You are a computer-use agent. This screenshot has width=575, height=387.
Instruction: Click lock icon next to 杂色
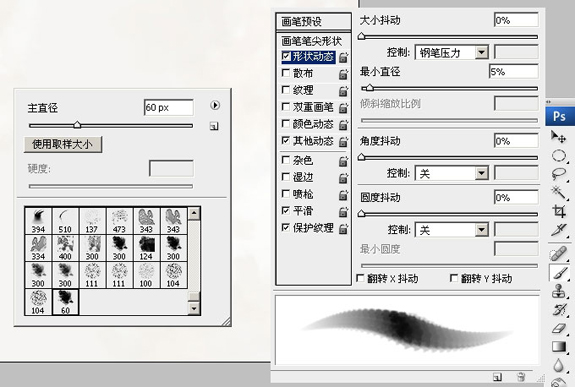click(x=343, y=161)
